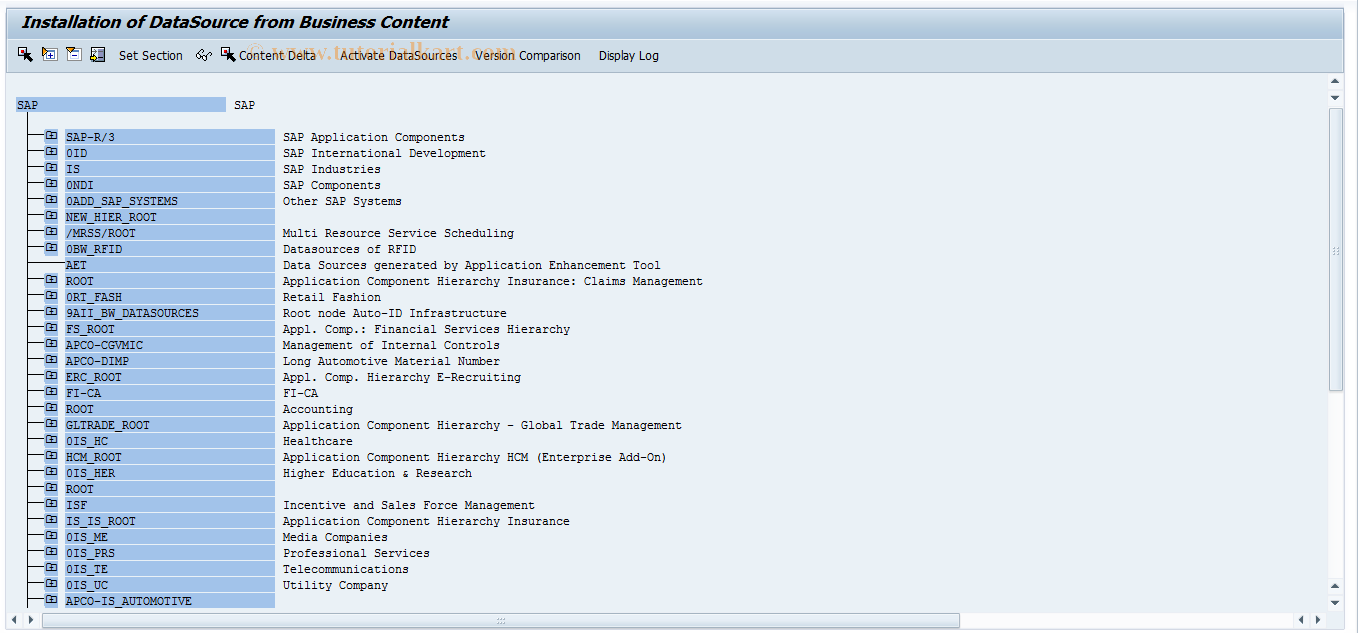The image size is (1358, 633).
Task: Click the horizontal scrollbar far-right arrow
Action: click(1317, 620)
